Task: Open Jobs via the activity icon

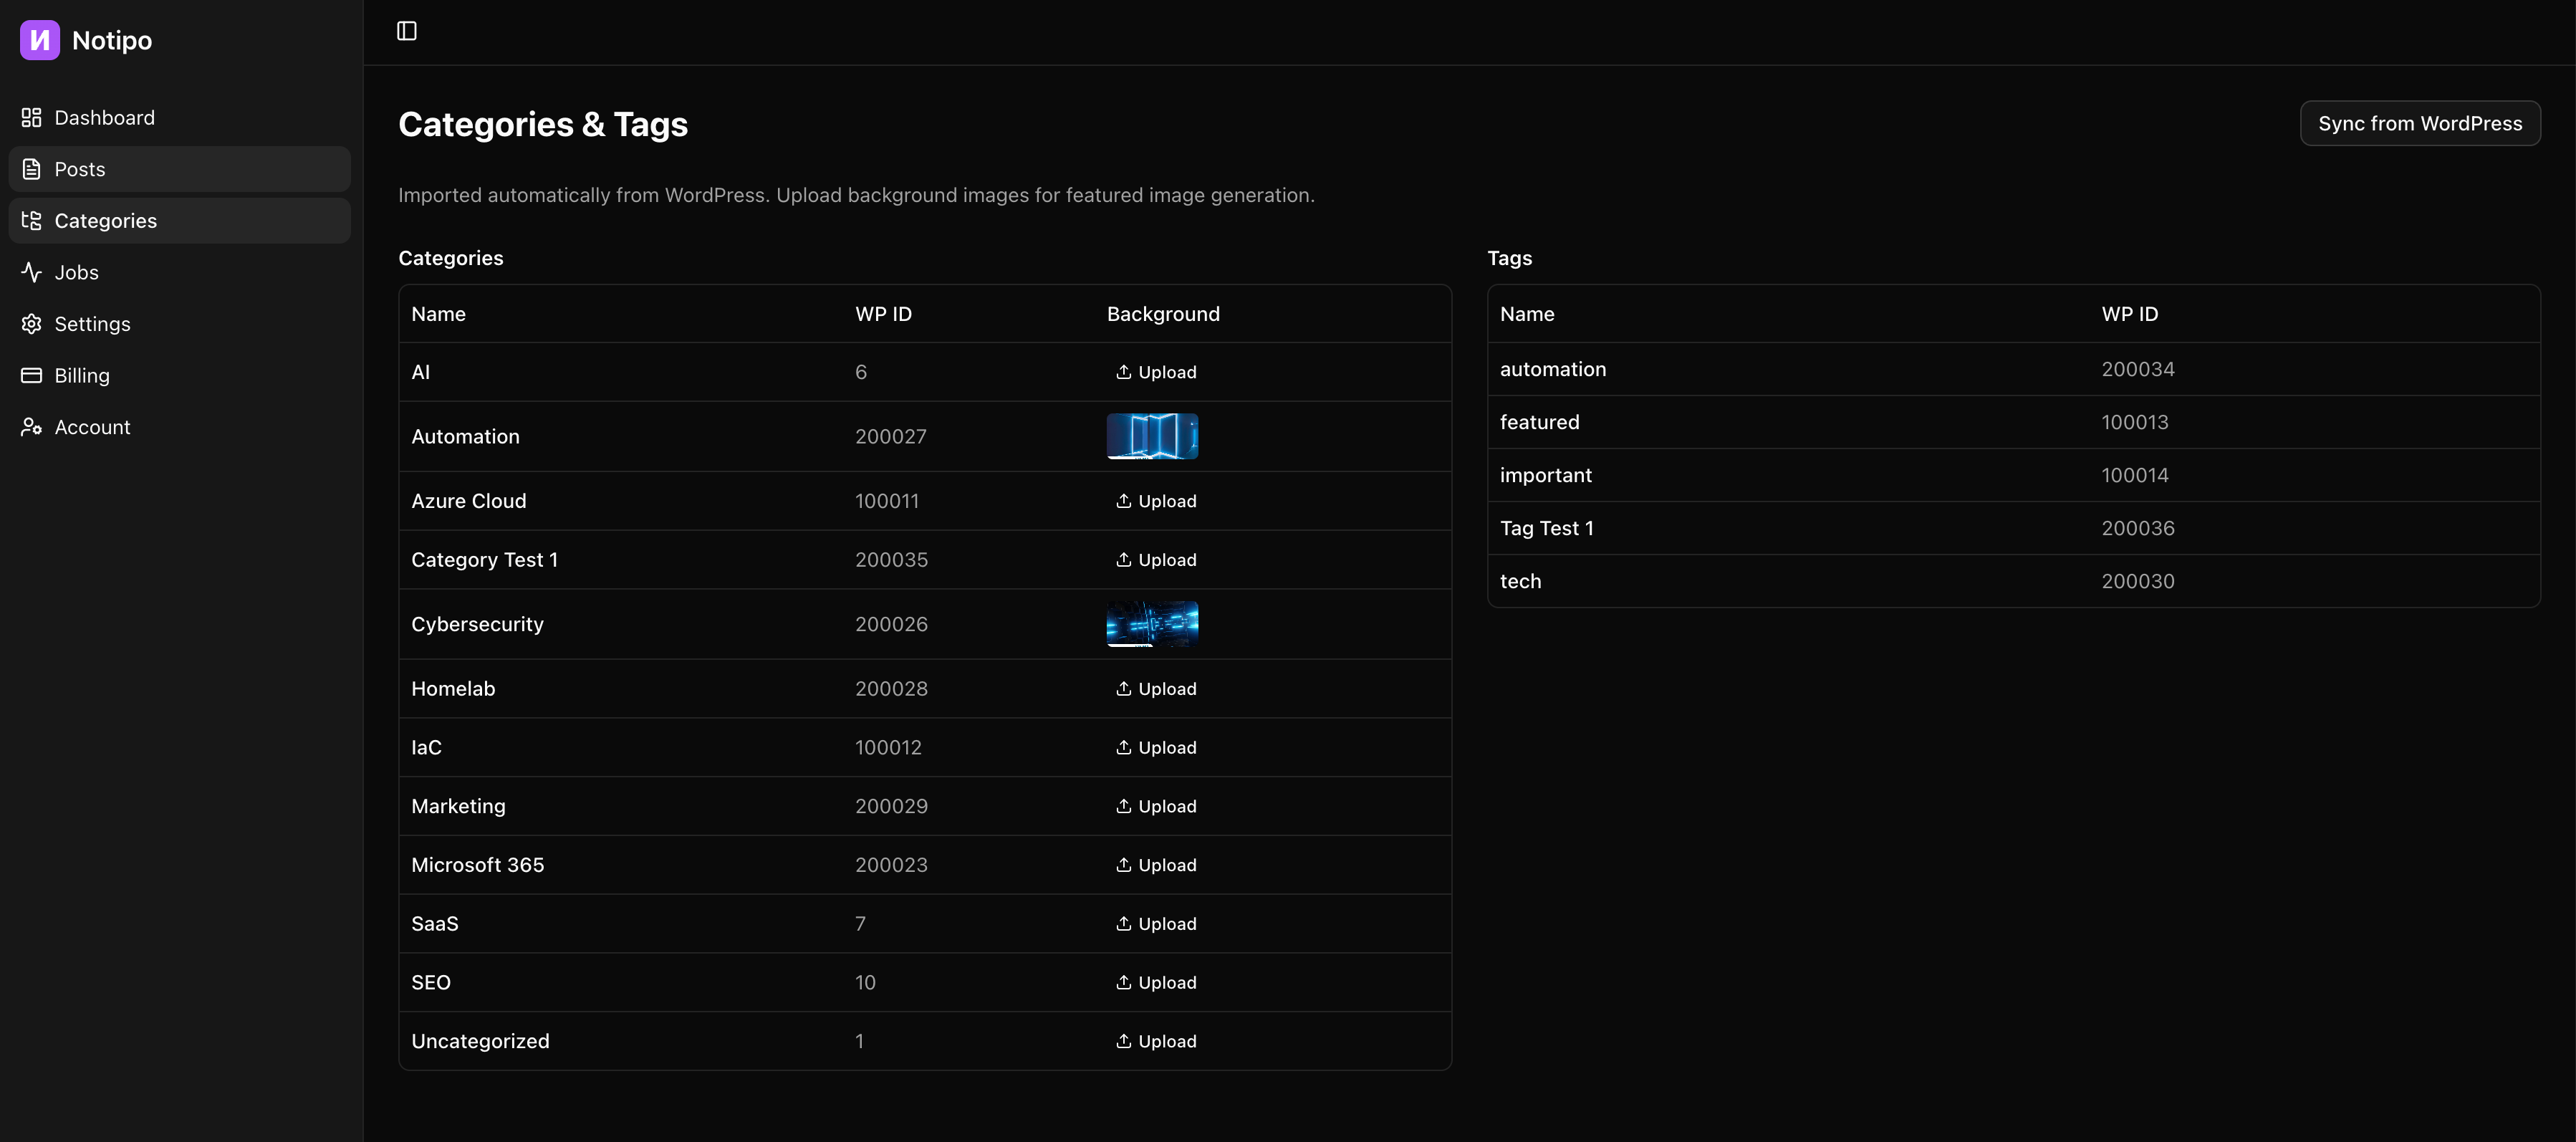Action: pos(30,272)
